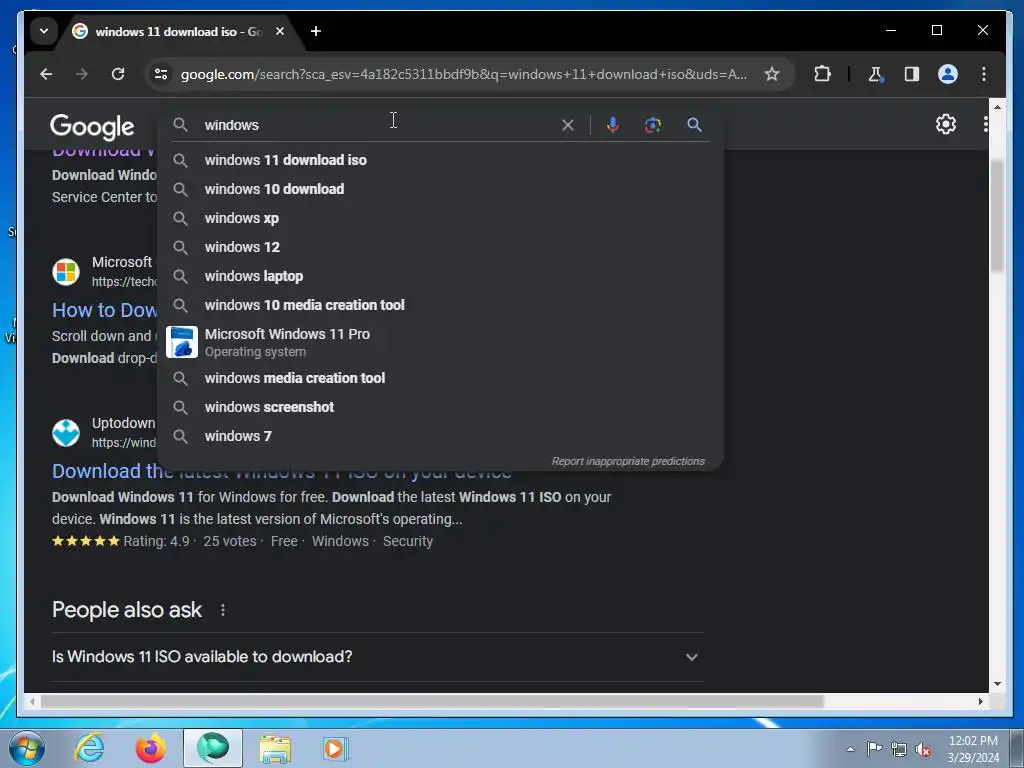This screenshot has width=1024, height=768.
Task: Click the address bar URL
Action: click(x=464, y=74)
